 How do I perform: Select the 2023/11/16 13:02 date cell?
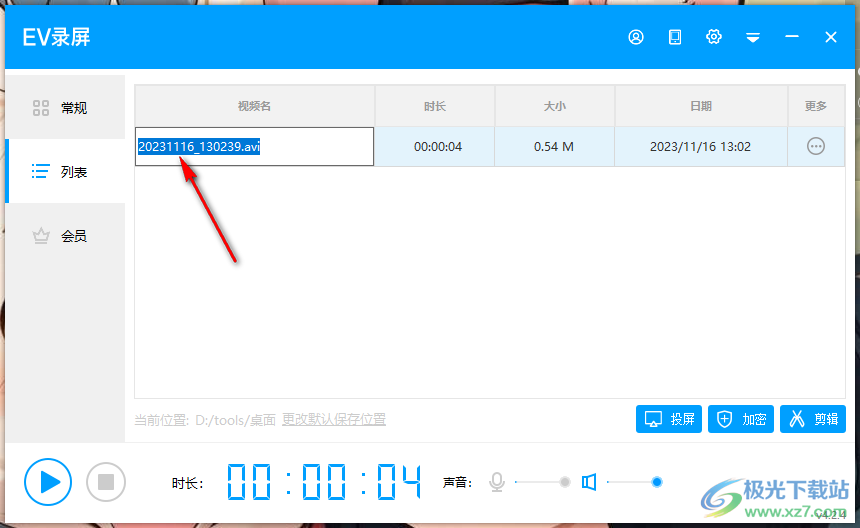(x=701, y=146)
